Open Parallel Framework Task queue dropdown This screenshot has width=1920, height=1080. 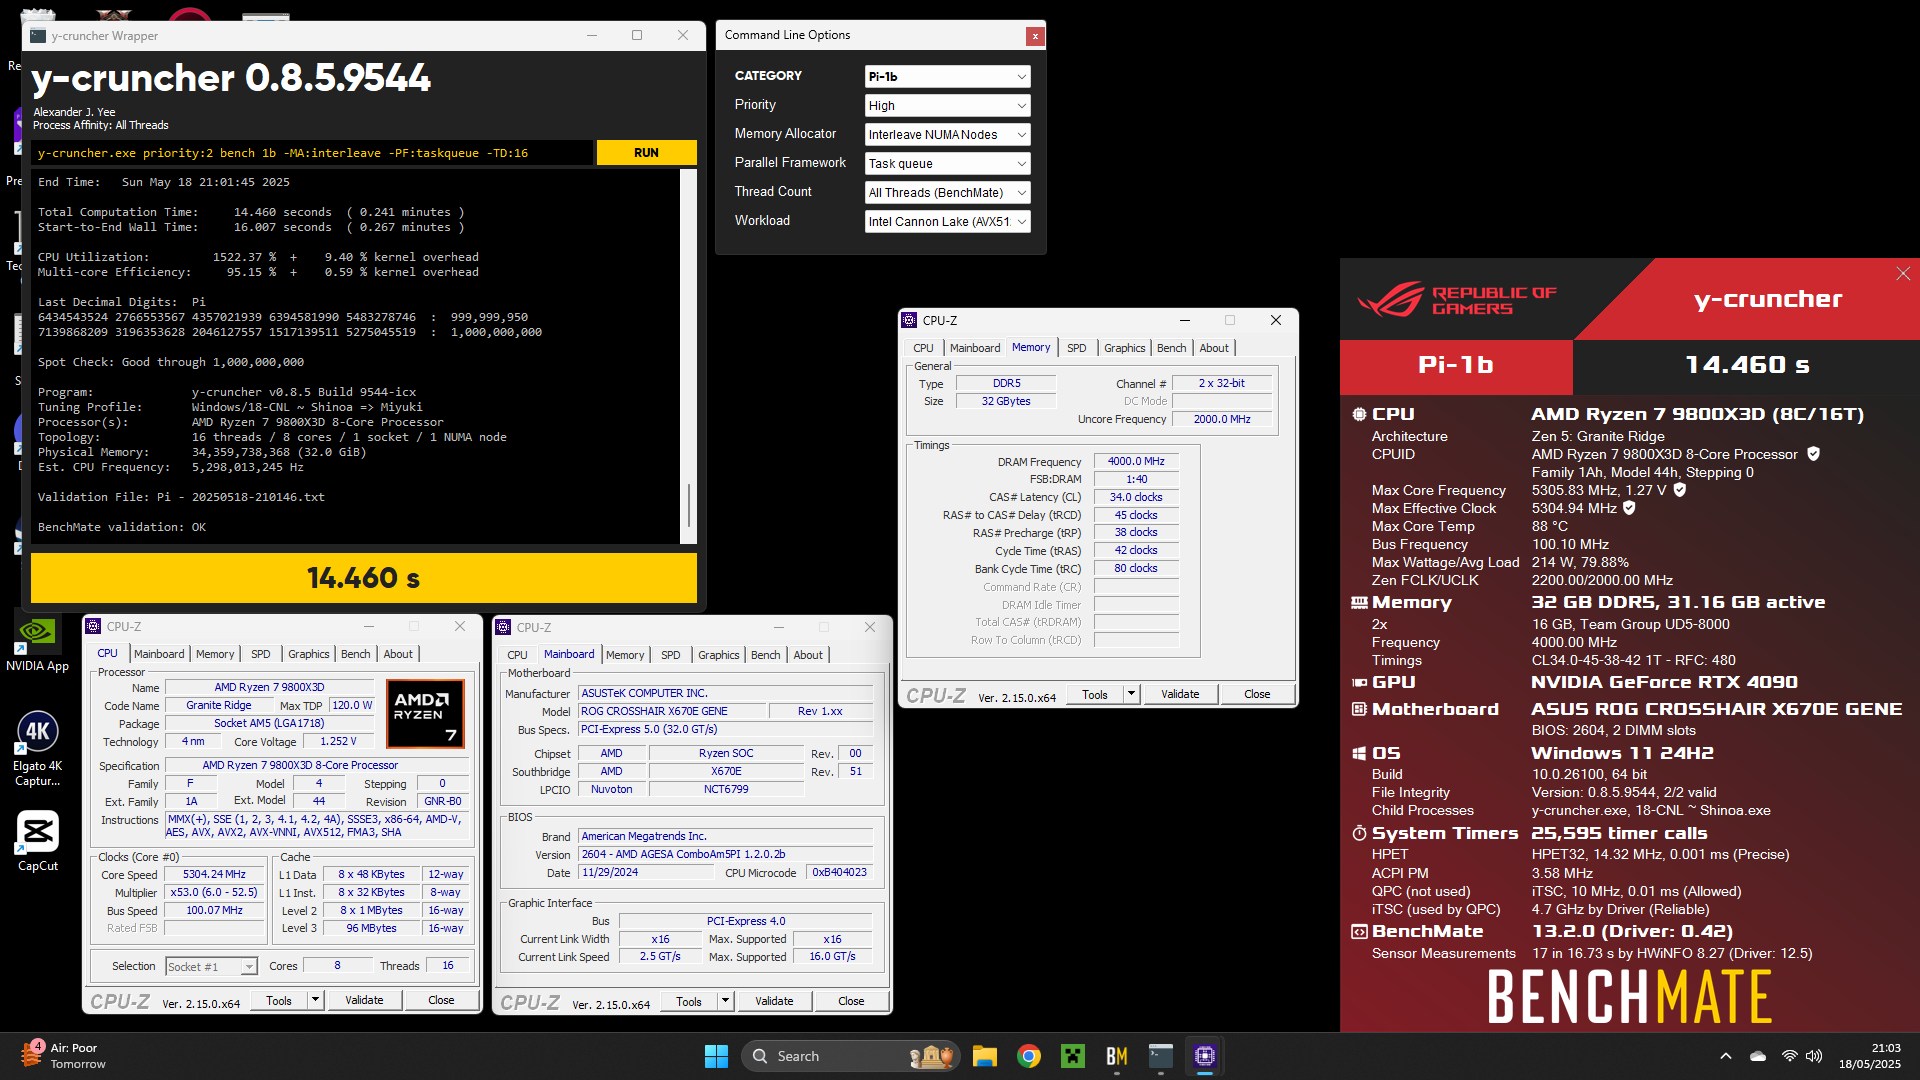[947, 163]
